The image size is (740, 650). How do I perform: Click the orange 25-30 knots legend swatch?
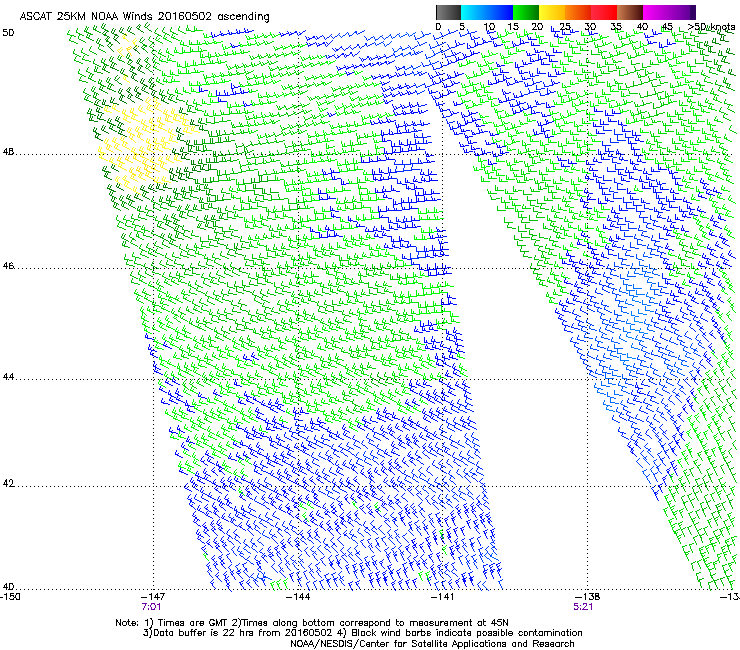click(578, 12)
